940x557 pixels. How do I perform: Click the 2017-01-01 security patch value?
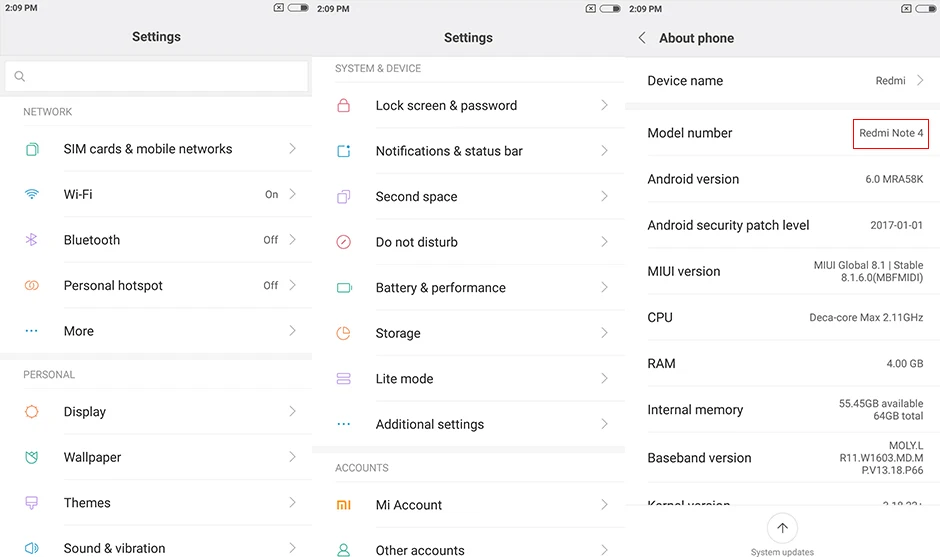click(896, 225)
